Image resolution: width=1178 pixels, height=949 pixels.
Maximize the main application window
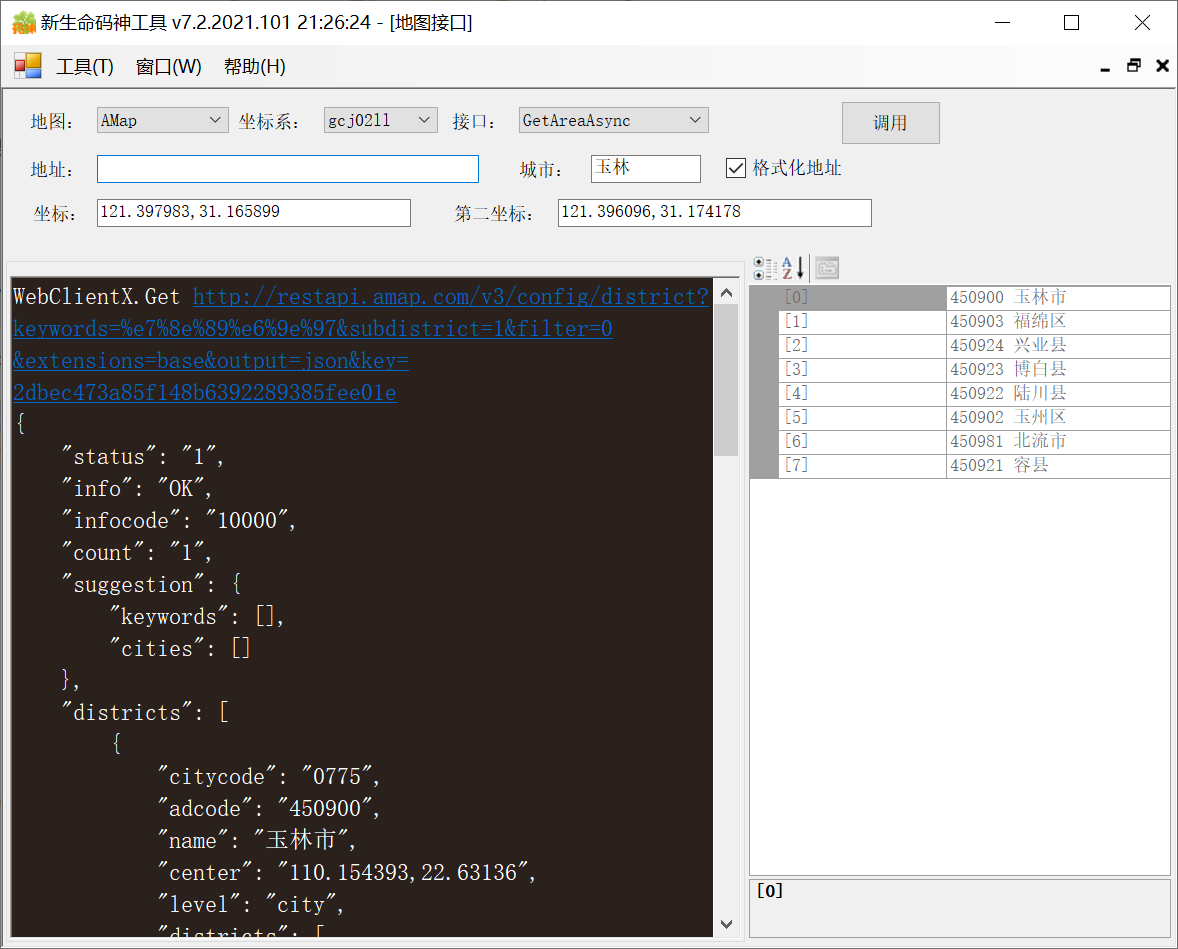1072,23
